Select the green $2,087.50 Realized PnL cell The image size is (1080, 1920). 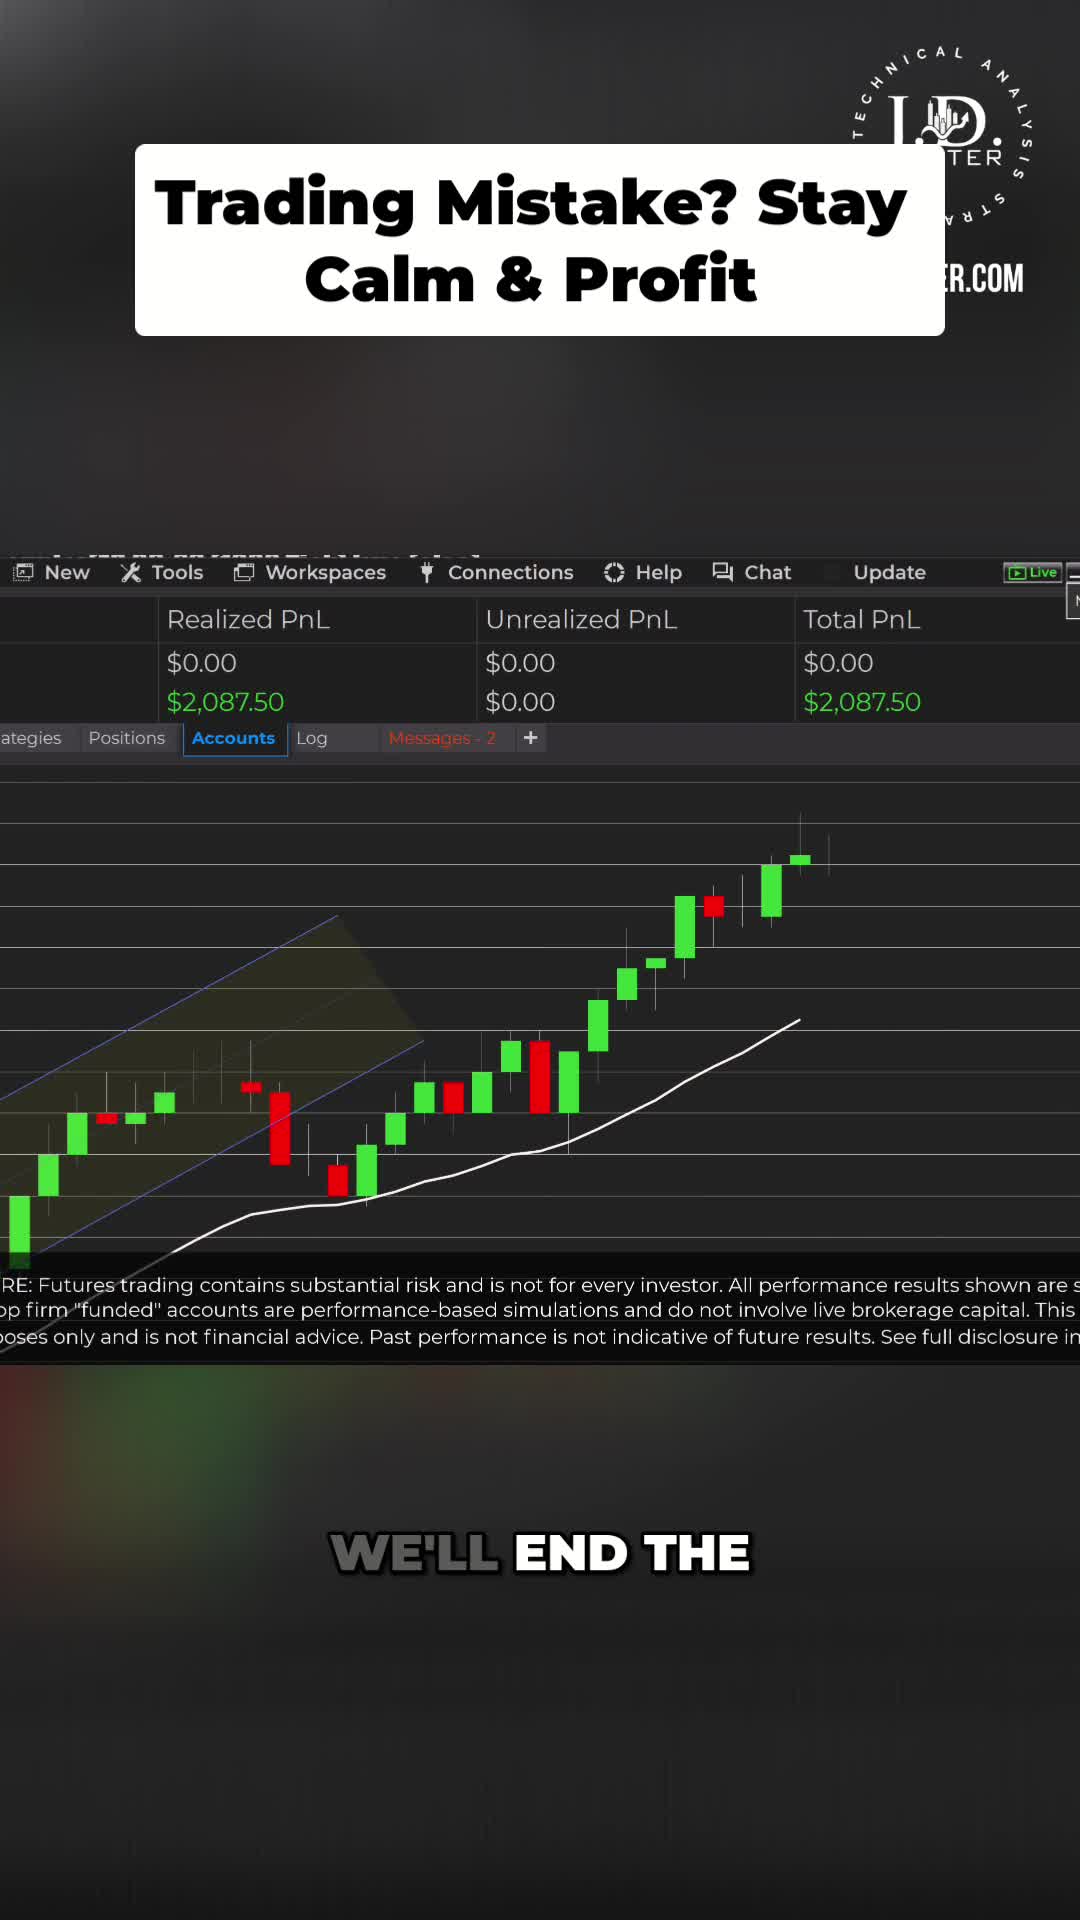226,702
